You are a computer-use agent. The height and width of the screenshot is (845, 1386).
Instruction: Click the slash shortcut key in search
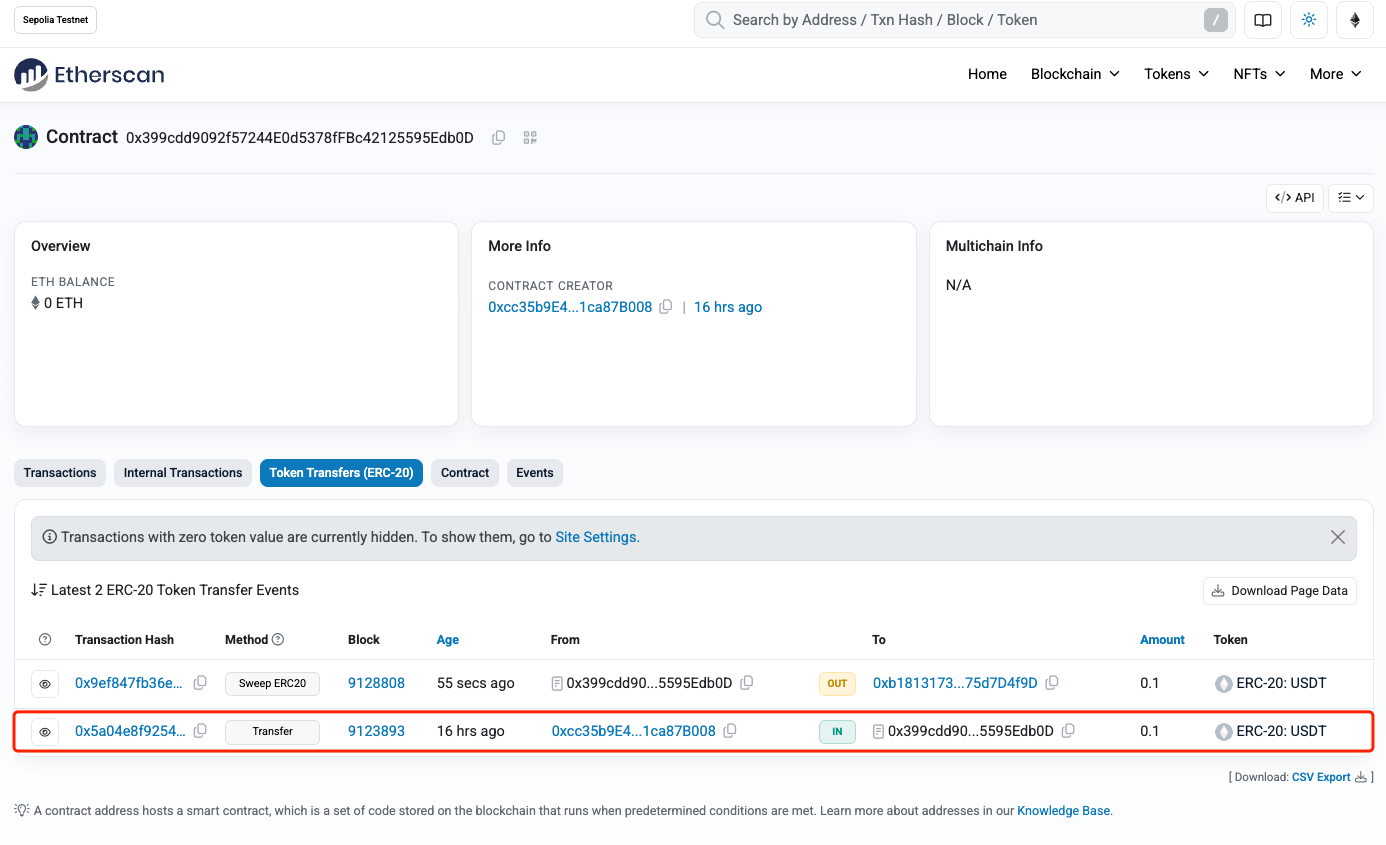click(1216, 20)
